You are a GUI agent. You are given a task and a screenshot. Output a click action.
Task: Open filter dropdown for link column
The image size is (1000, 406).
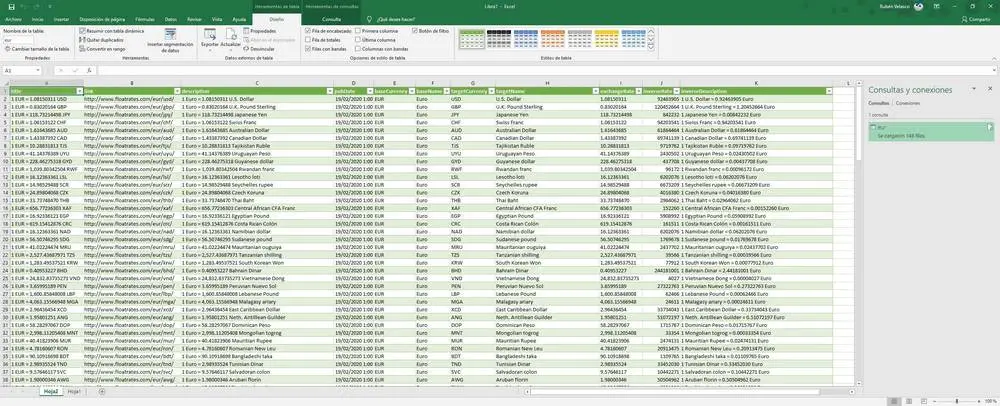coord(176,92)
